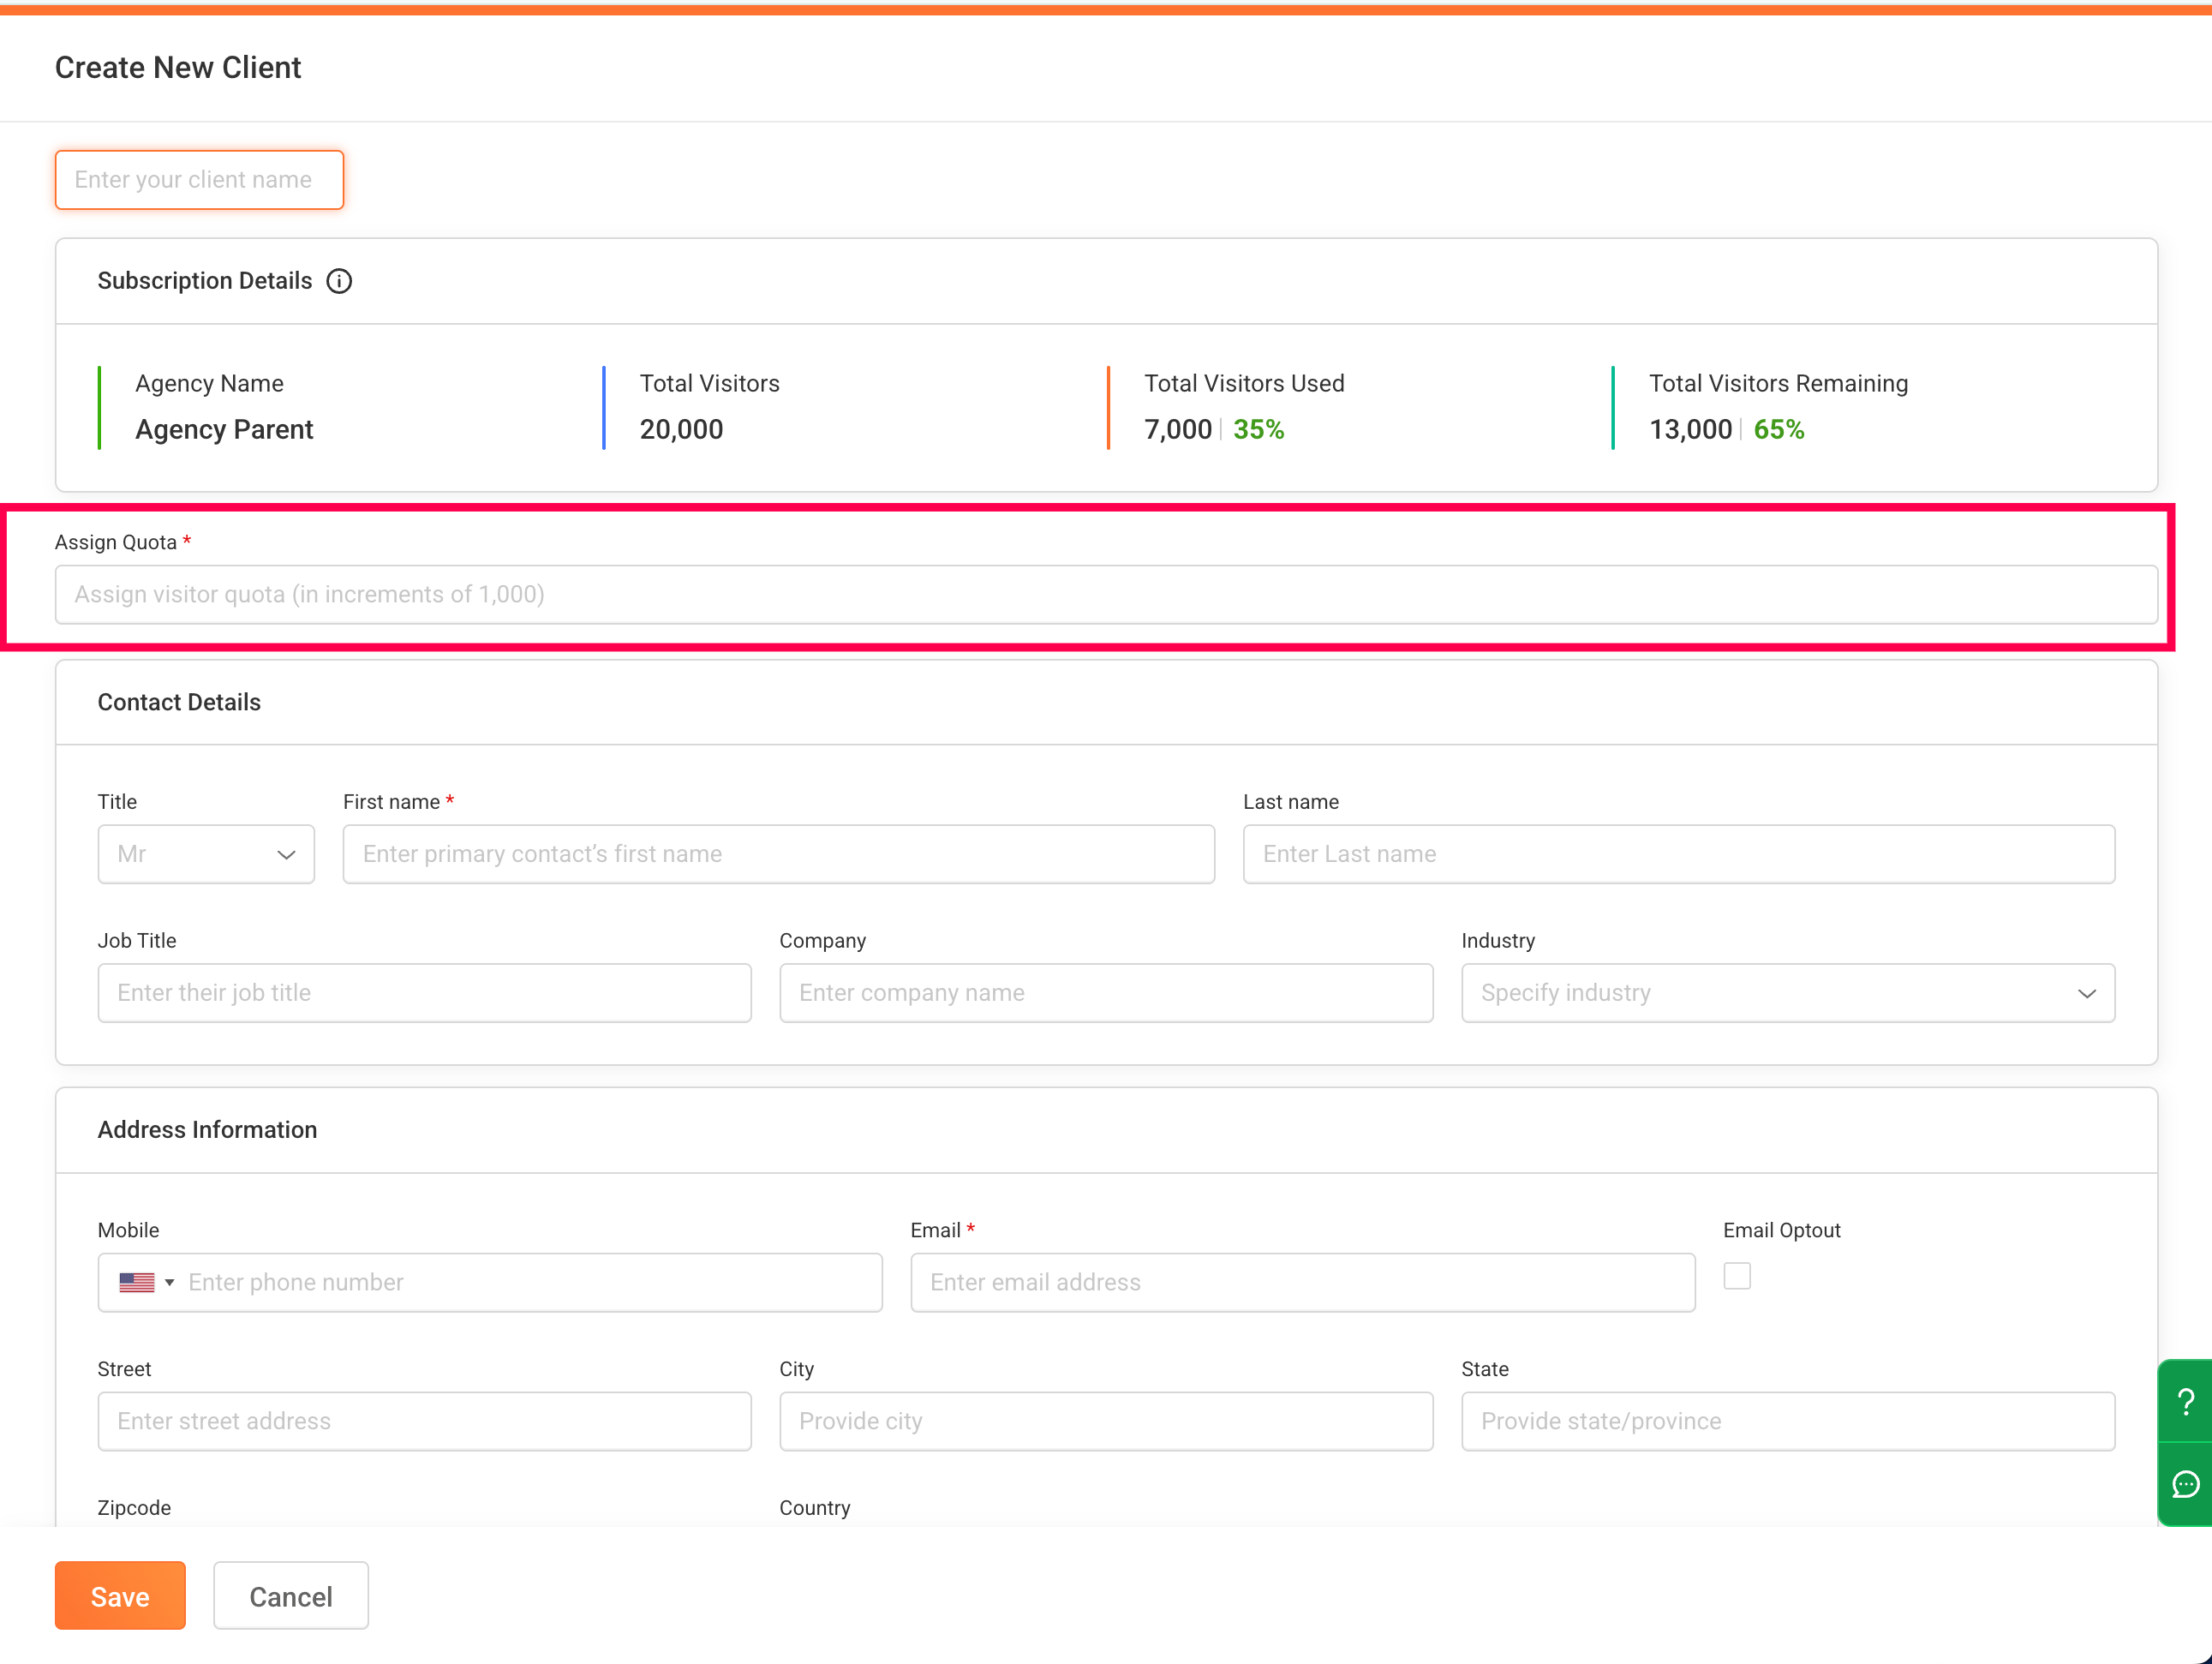
Task: Open the chat bubble support widget
Action: pyautogui.click(x=2186, y=1485)
